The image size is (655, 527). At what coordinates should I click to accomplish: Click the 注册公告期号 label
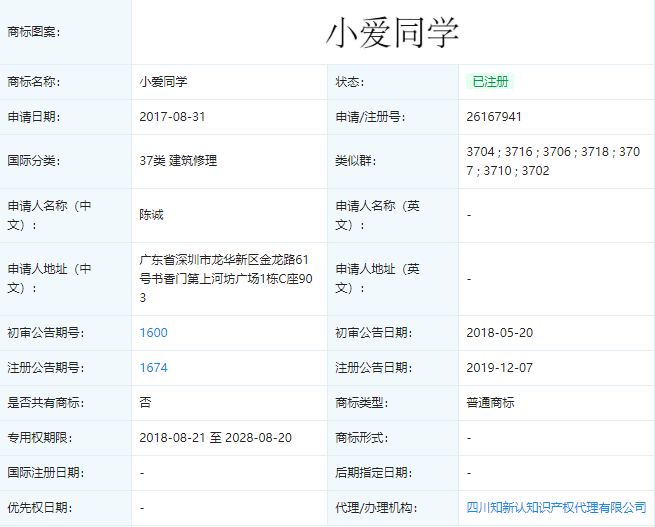pos(46,368)
